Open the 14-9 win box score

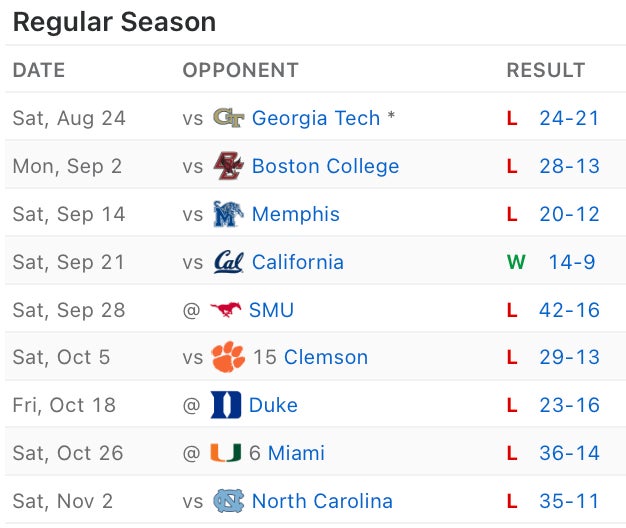572,262
